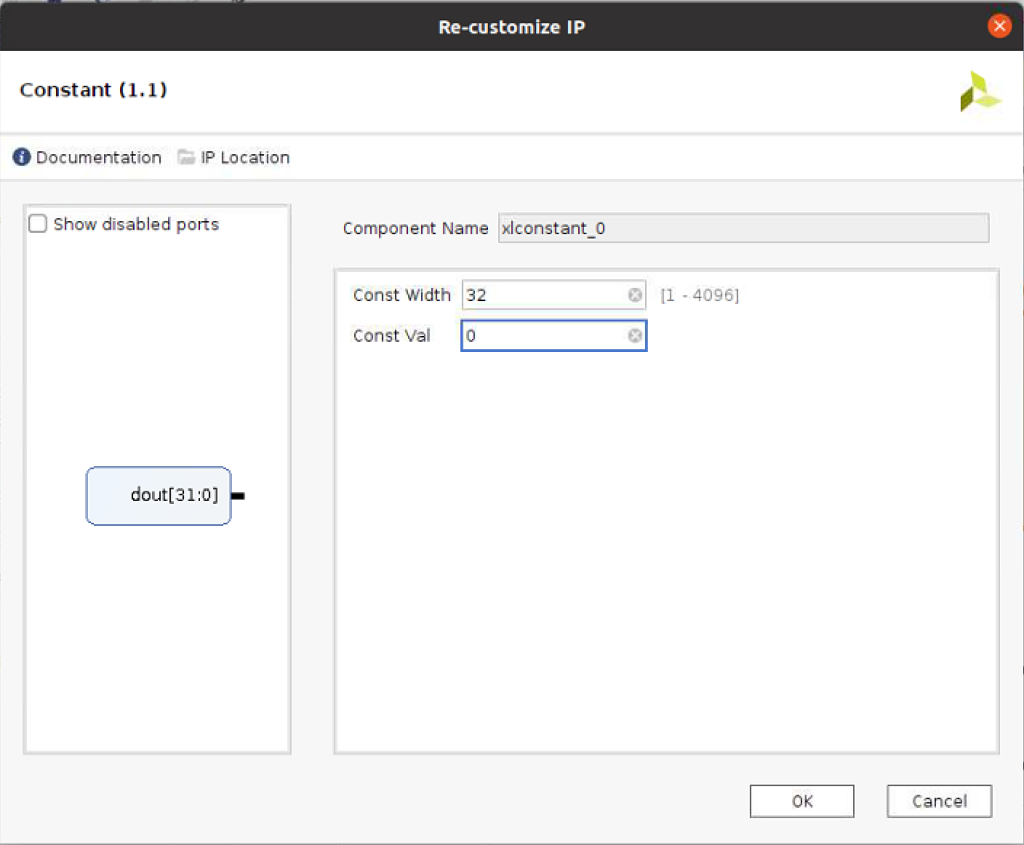Close the Re-customize IP dialog
Viewport: 1024px width, 845px height.
point(999,27)
